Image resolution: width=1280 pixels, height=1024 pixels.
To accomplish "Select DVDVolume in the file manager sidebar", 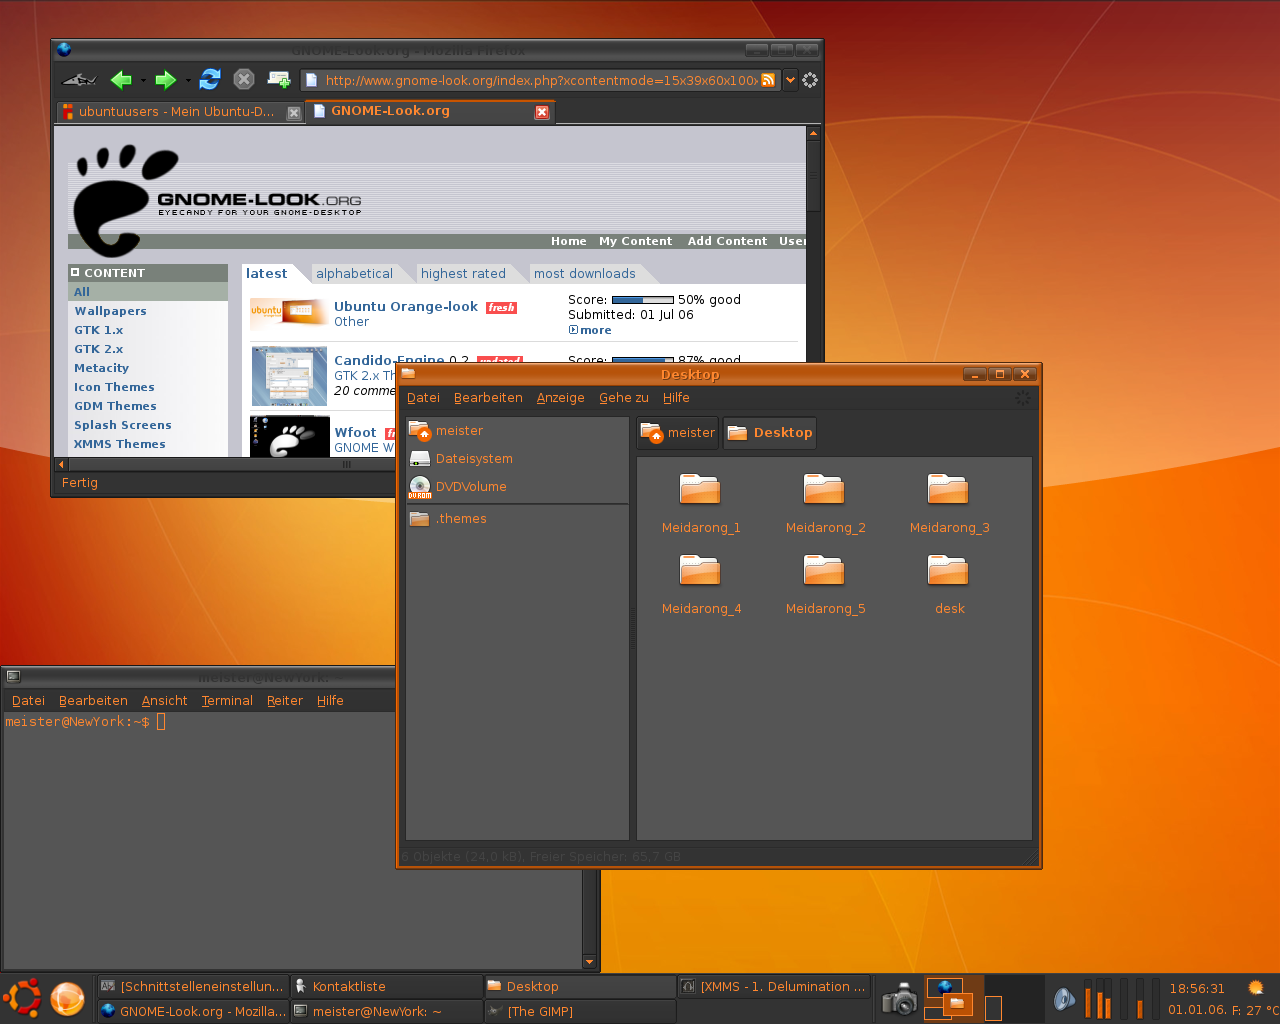I will pyautogui.click(x=517, y=487).
